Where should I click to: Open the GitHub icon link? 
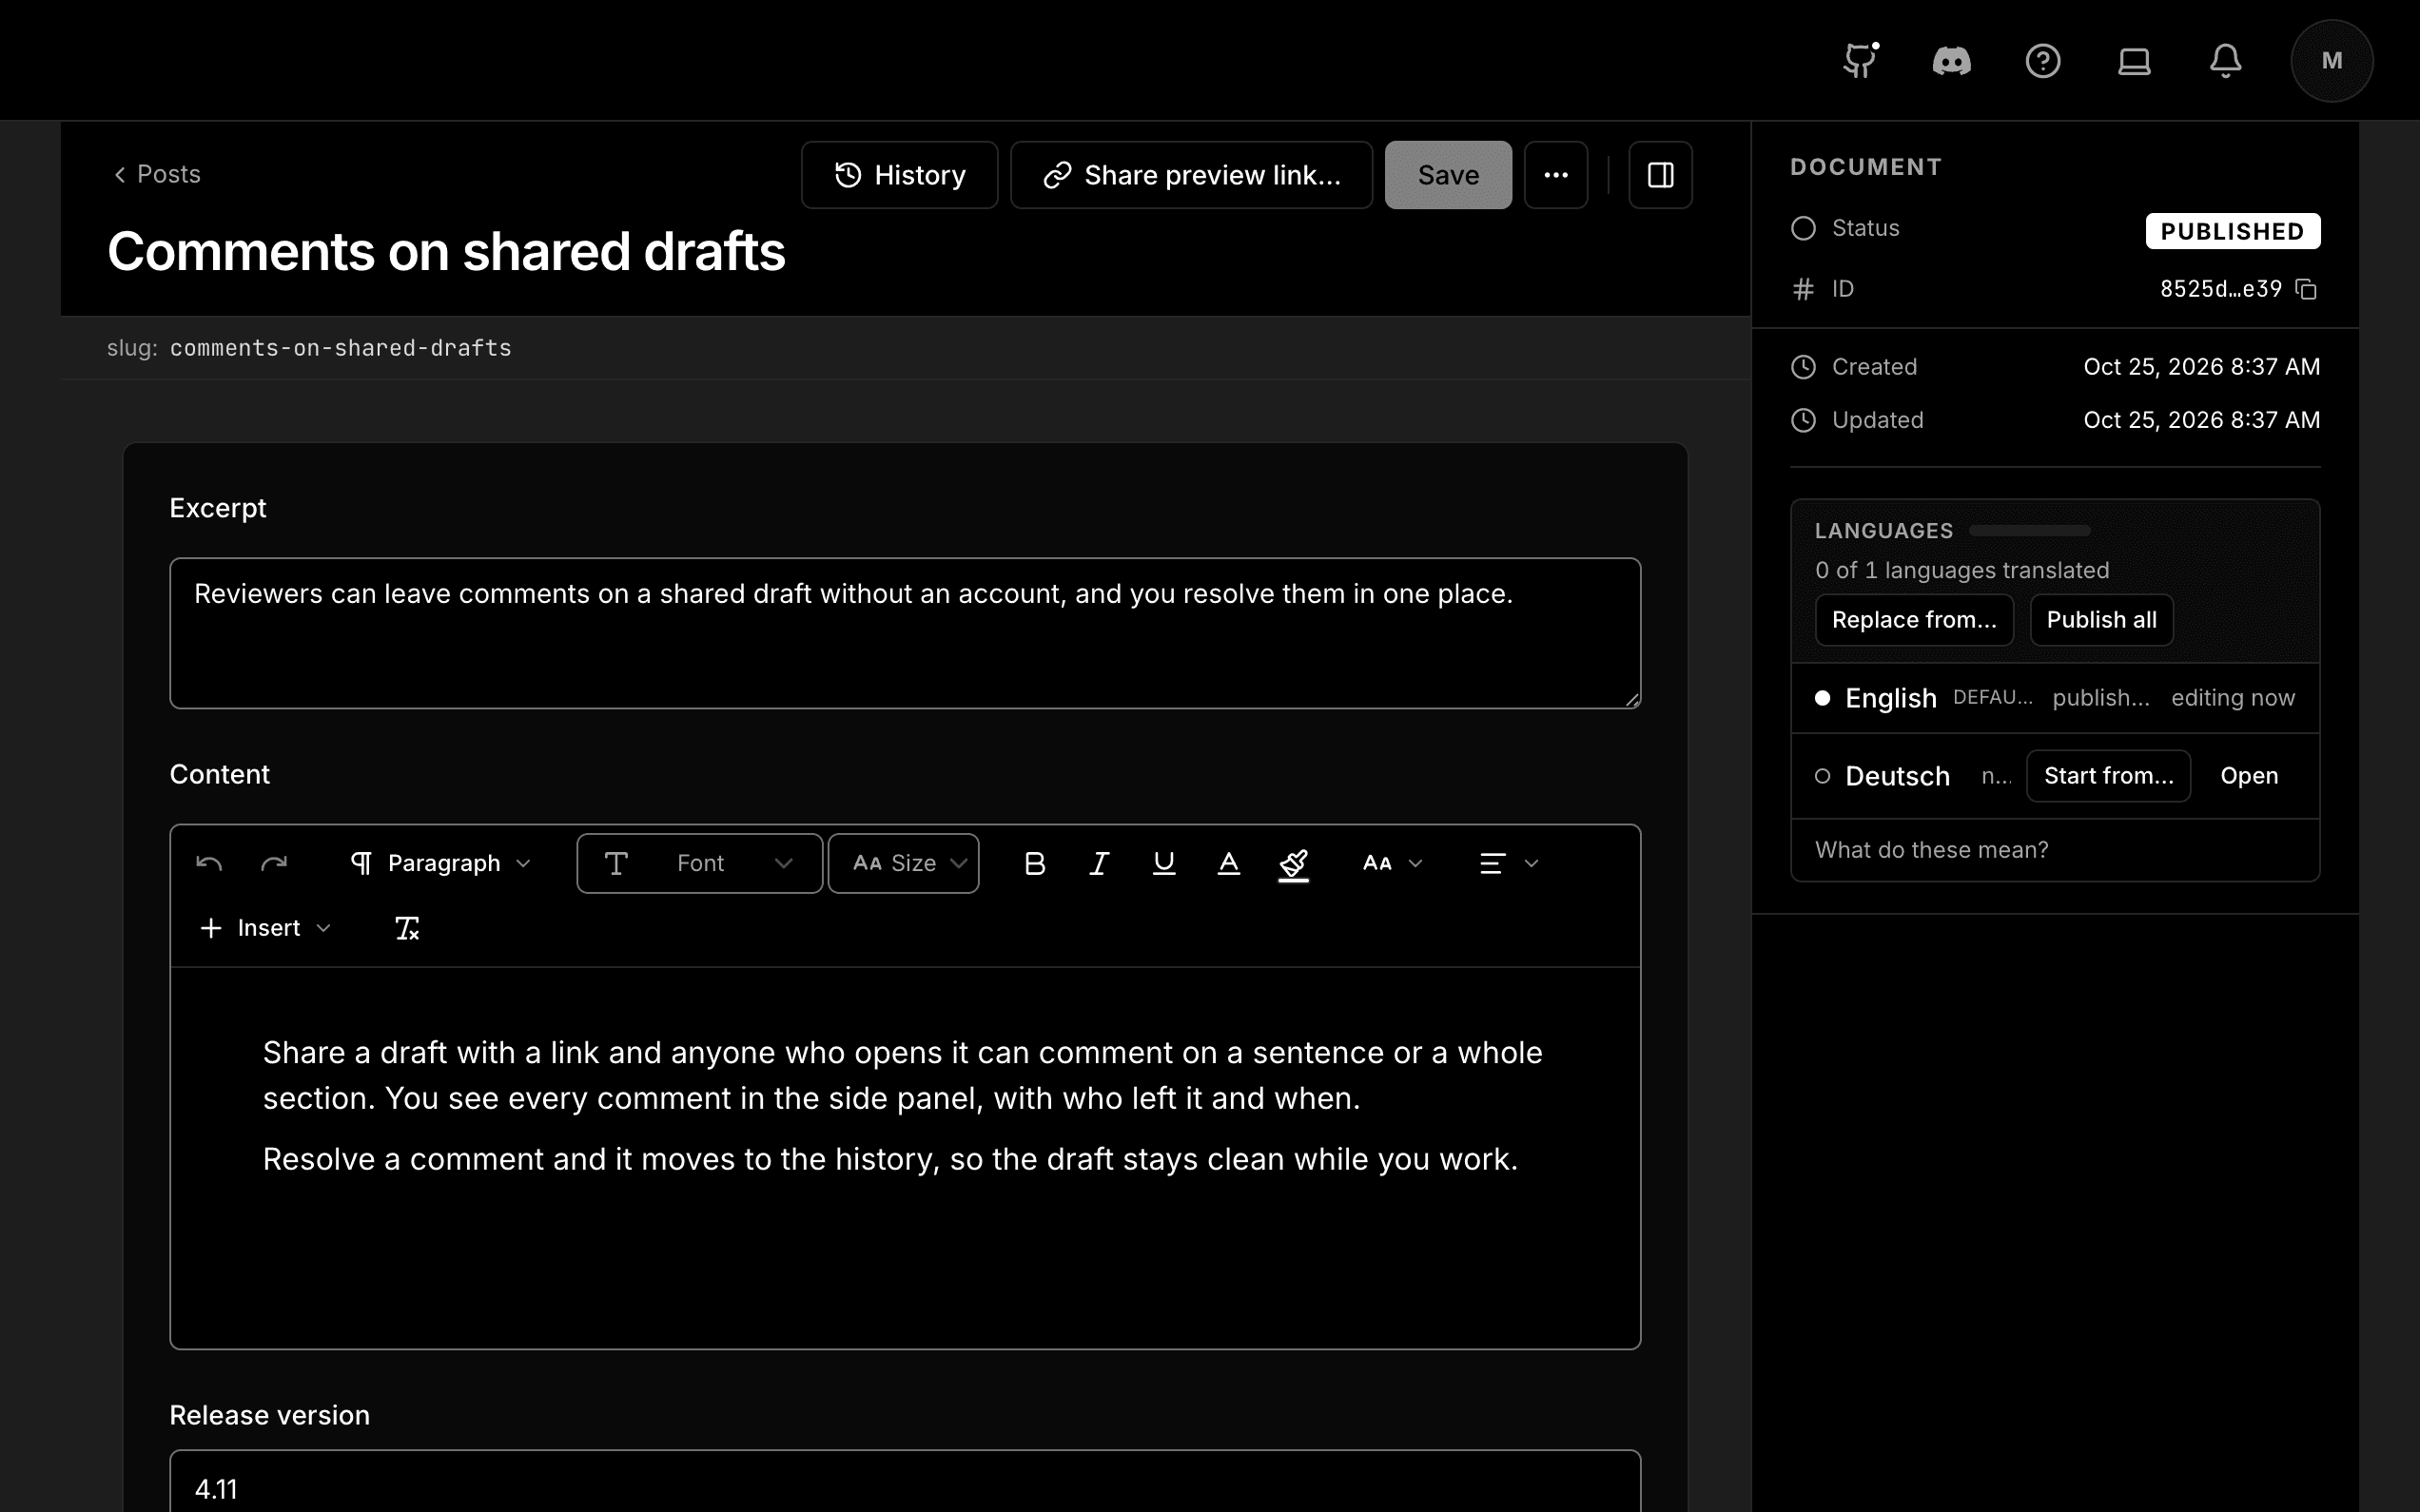point(1860,61)
